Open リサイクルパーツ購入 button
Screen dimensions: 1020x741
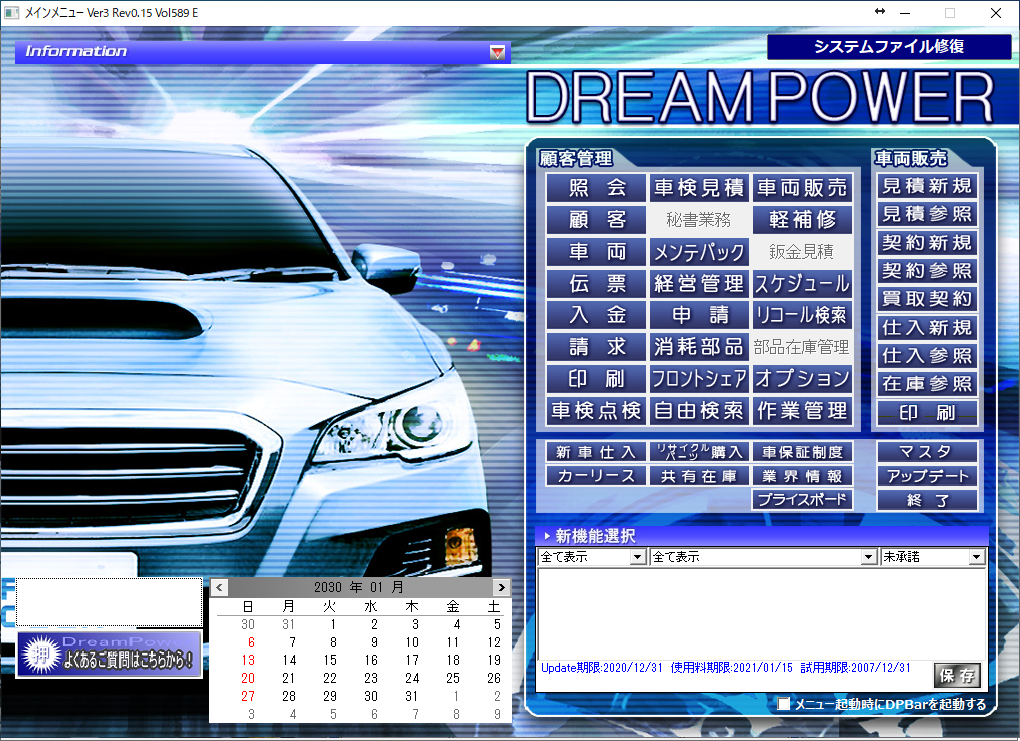[699, 452]
